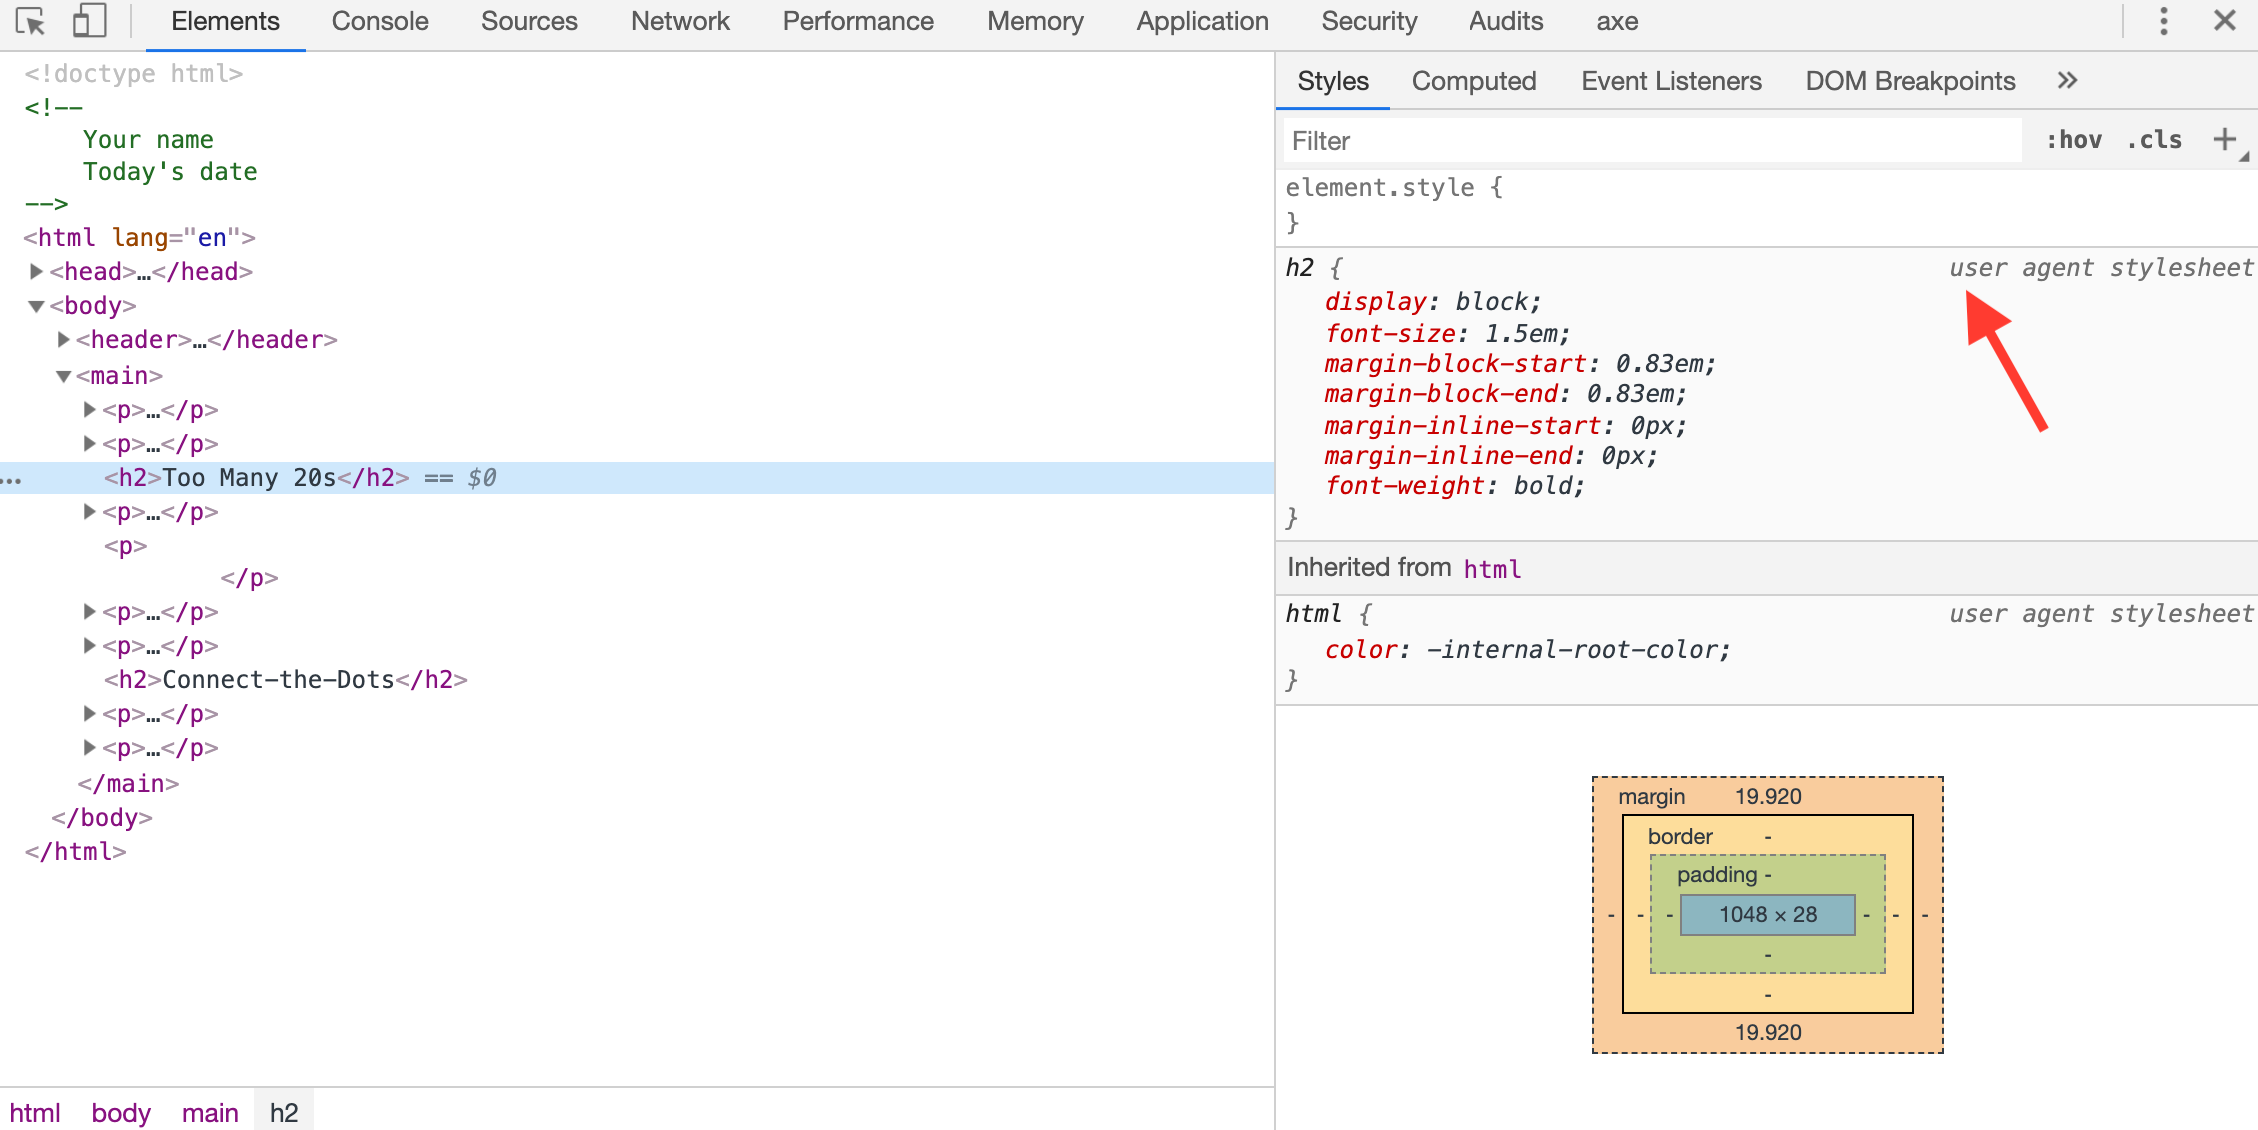Viewport: 2258px width, 1130px height.
Task: Click the element.style rule block
Action: (1766, 205)
